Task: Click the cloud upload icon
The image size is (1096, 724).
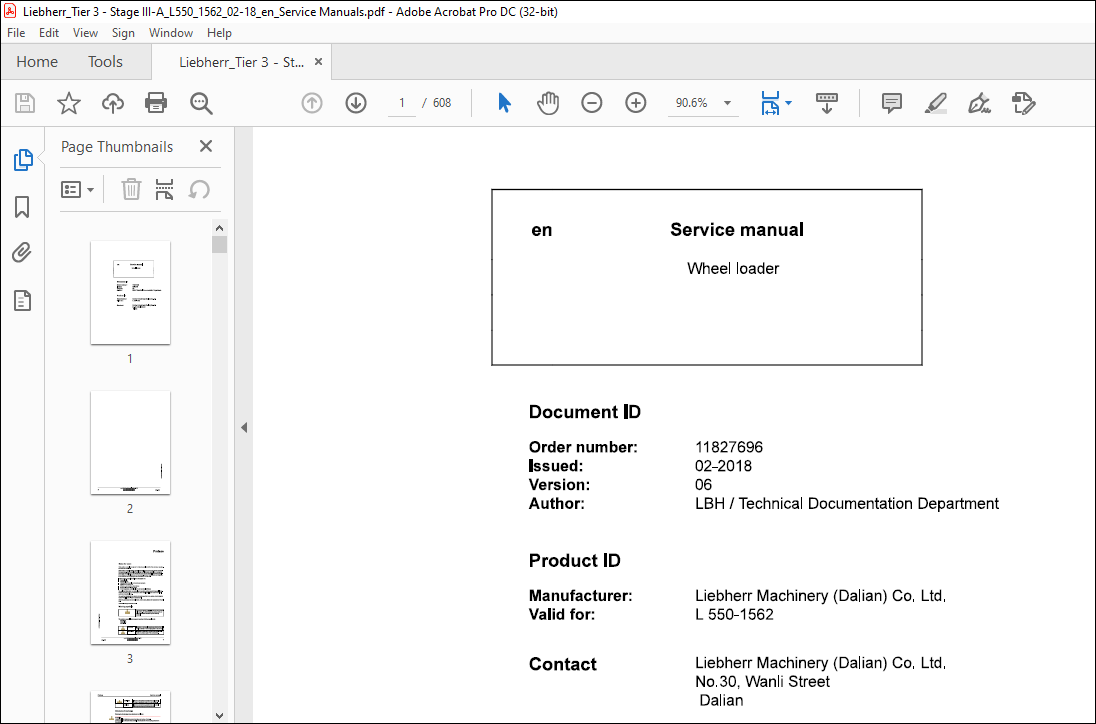Action: point(113,103)
